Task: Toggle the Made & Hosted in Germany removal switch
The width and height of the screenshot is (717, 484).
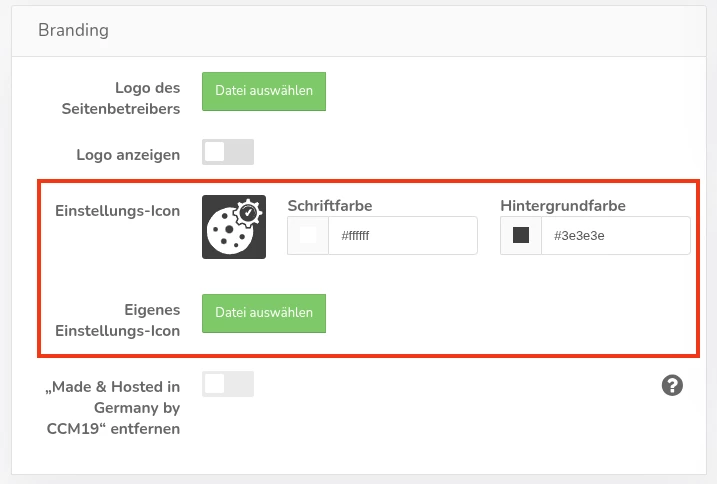Action: tap(228, 384)
